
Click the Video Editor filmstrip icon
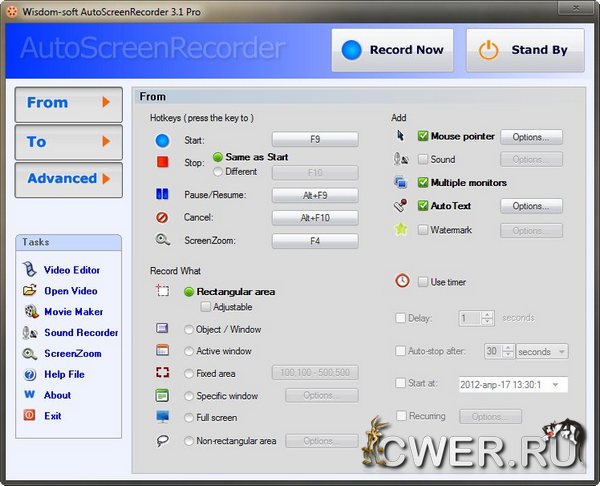tap(29, 269)
